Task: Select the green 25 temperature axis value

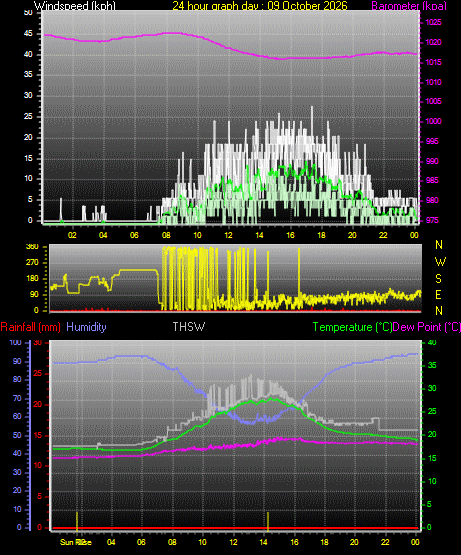Action: (432, 412)
